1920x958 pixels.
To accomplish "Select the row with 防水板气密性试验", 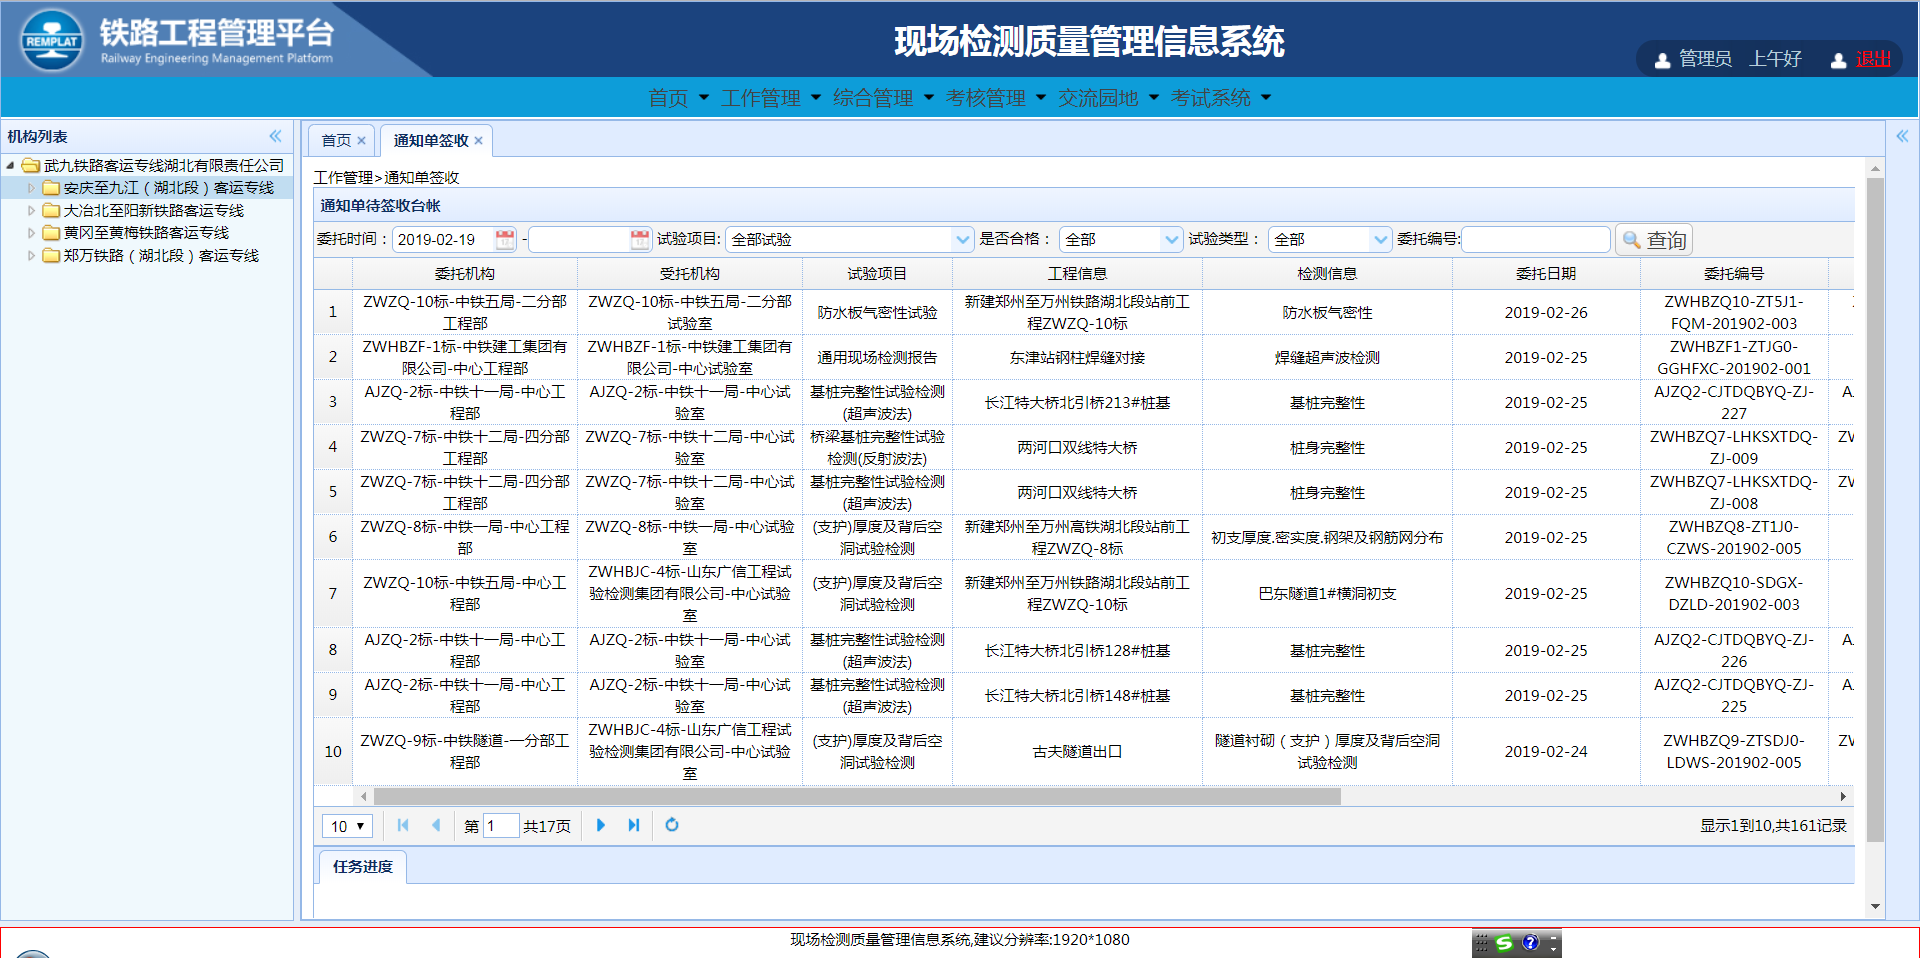I will (1084, 312).
